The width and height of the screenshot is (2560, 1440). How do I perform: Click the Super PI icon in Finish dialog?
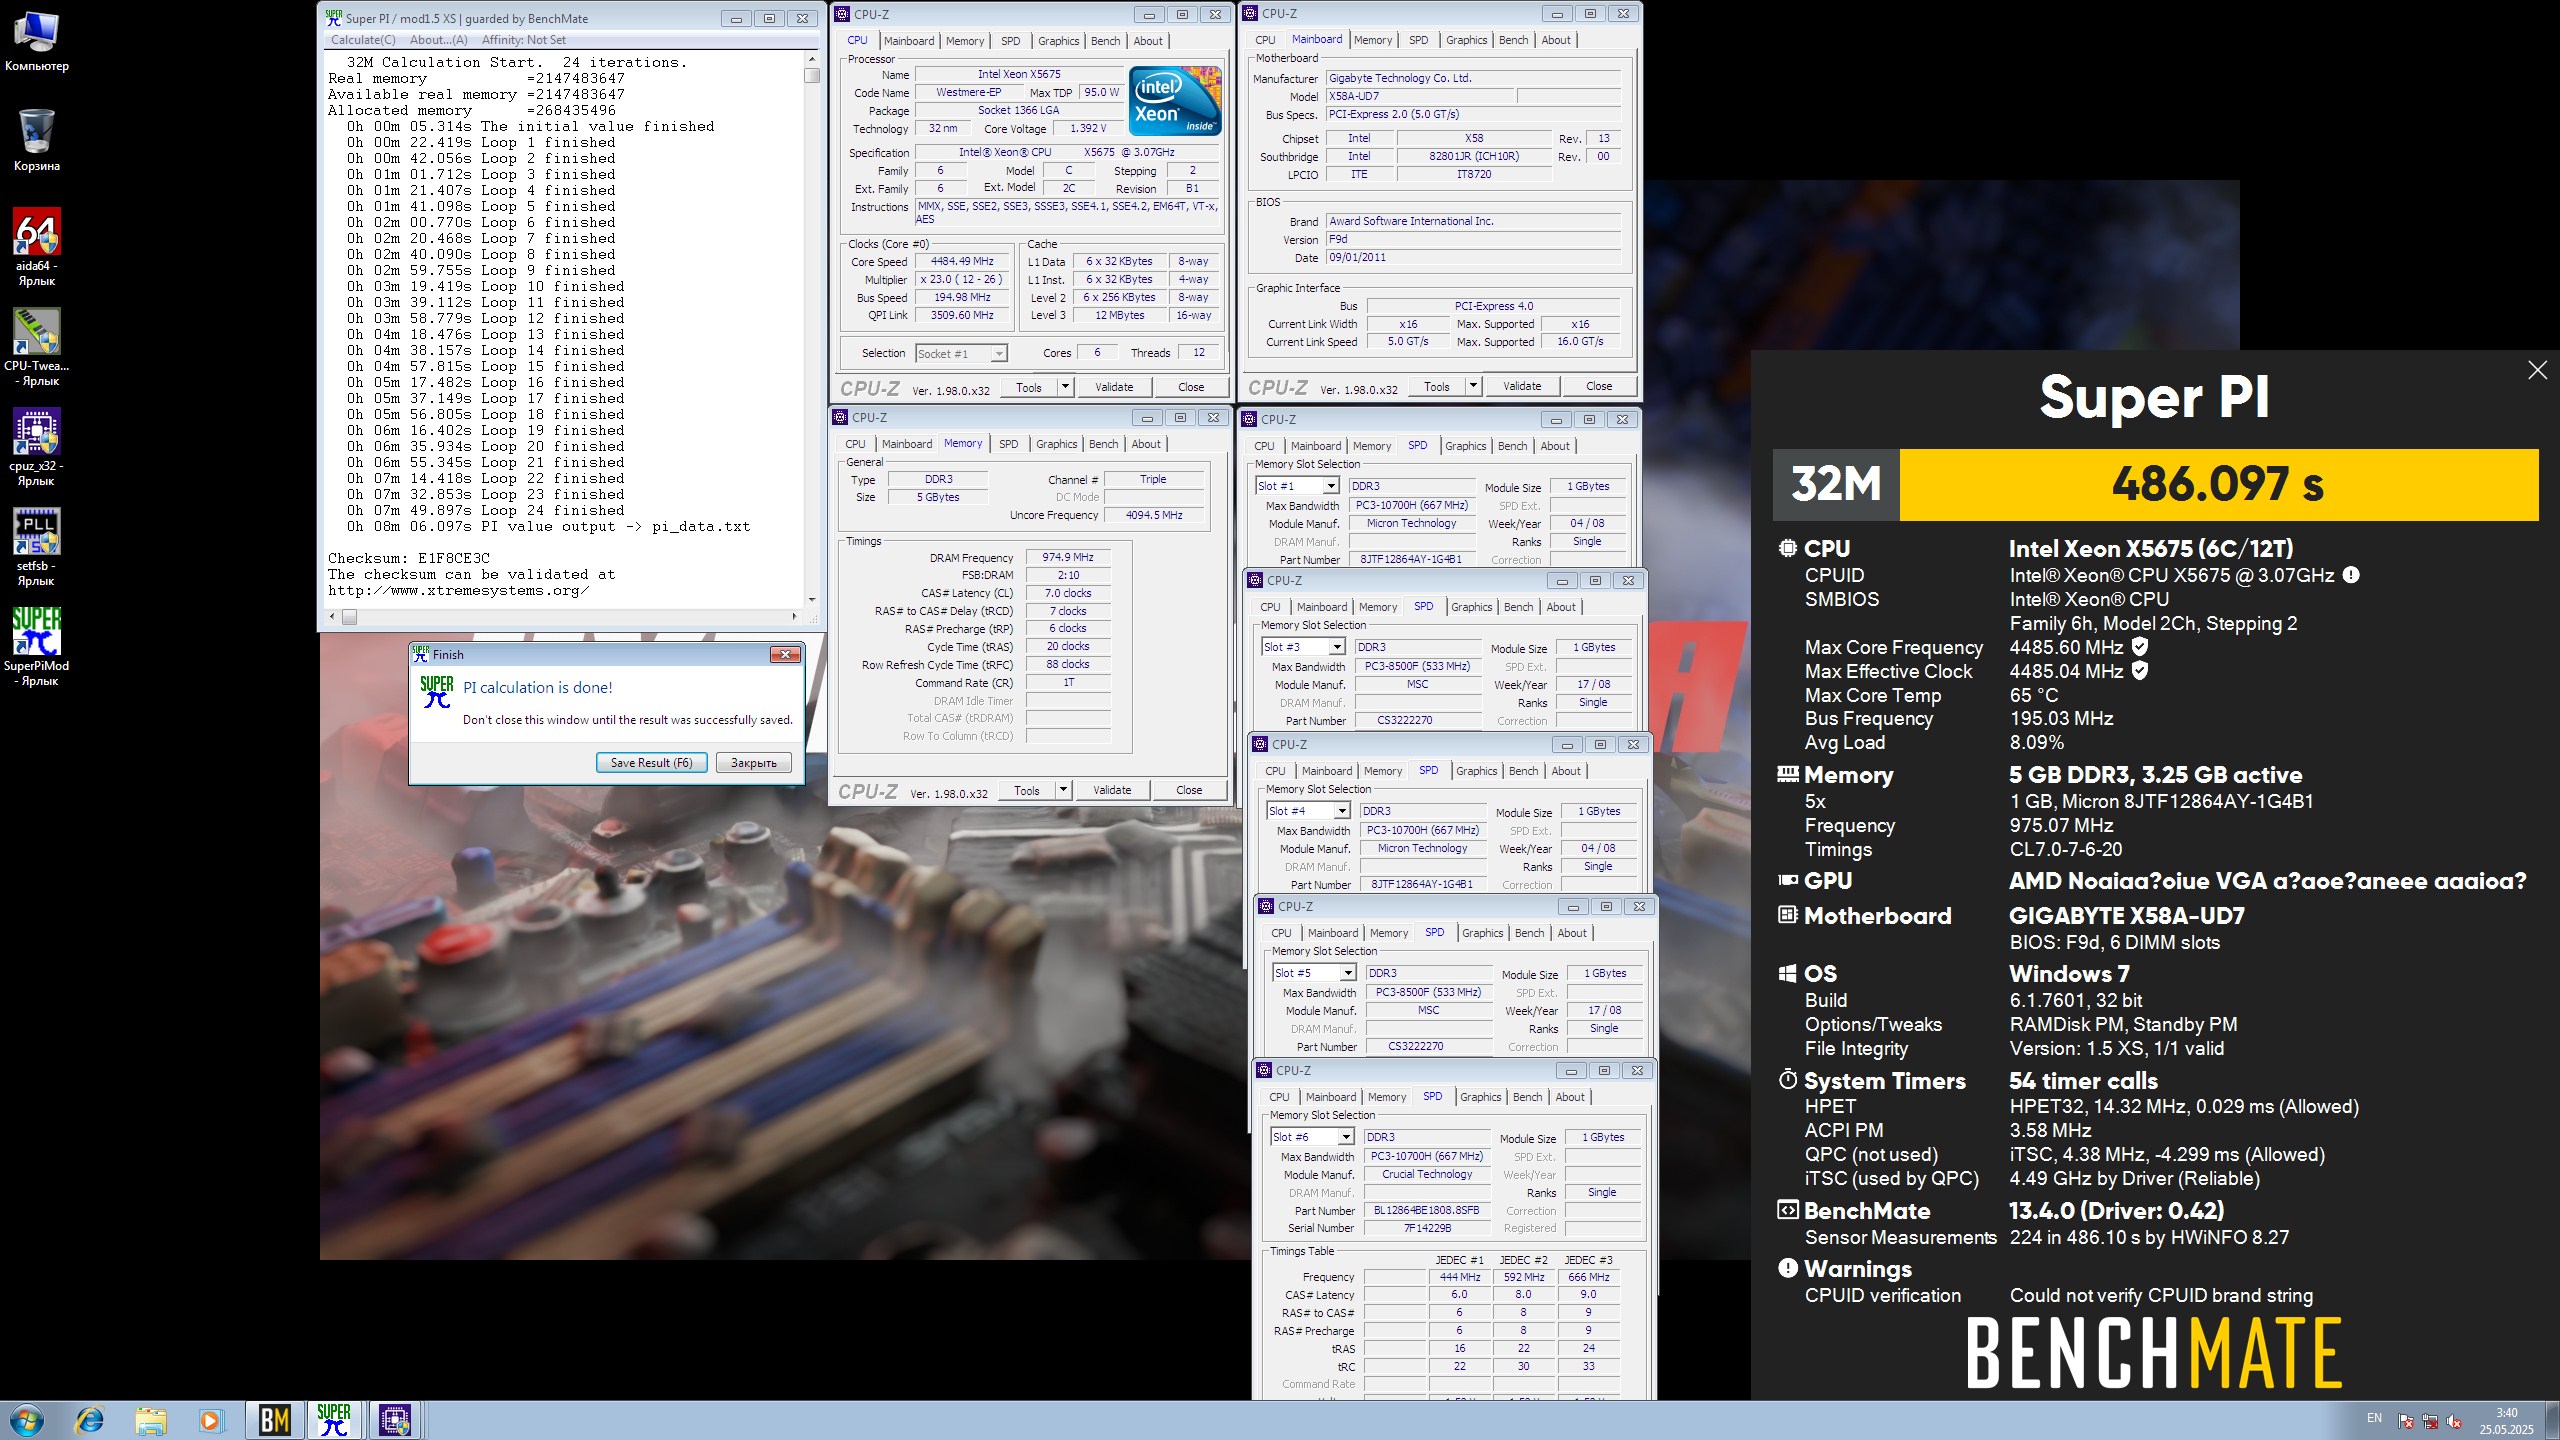tap(437, 691)
